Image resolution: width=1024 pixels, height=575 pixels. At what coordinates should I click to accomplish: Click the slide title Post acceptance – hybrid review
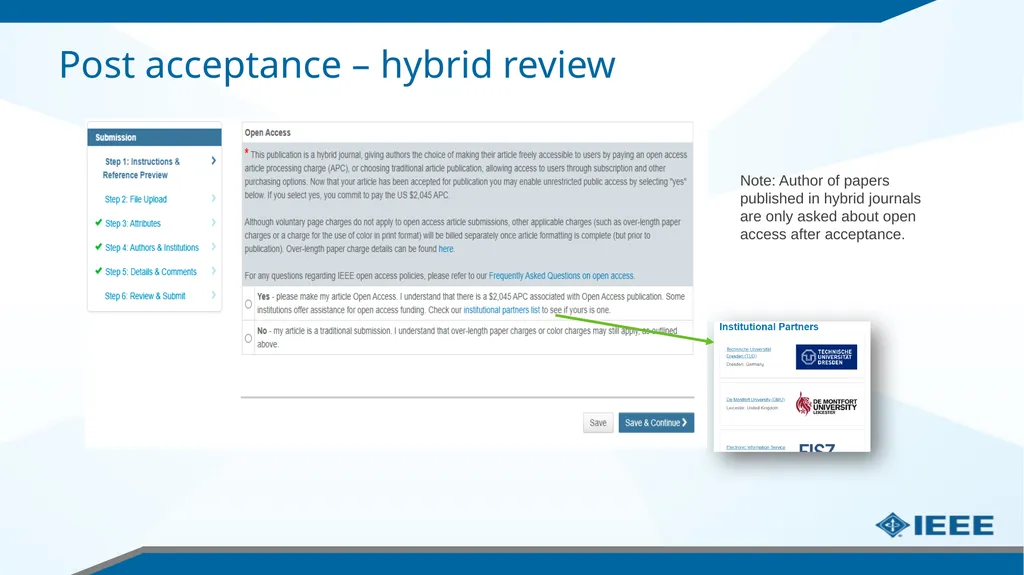337,65
